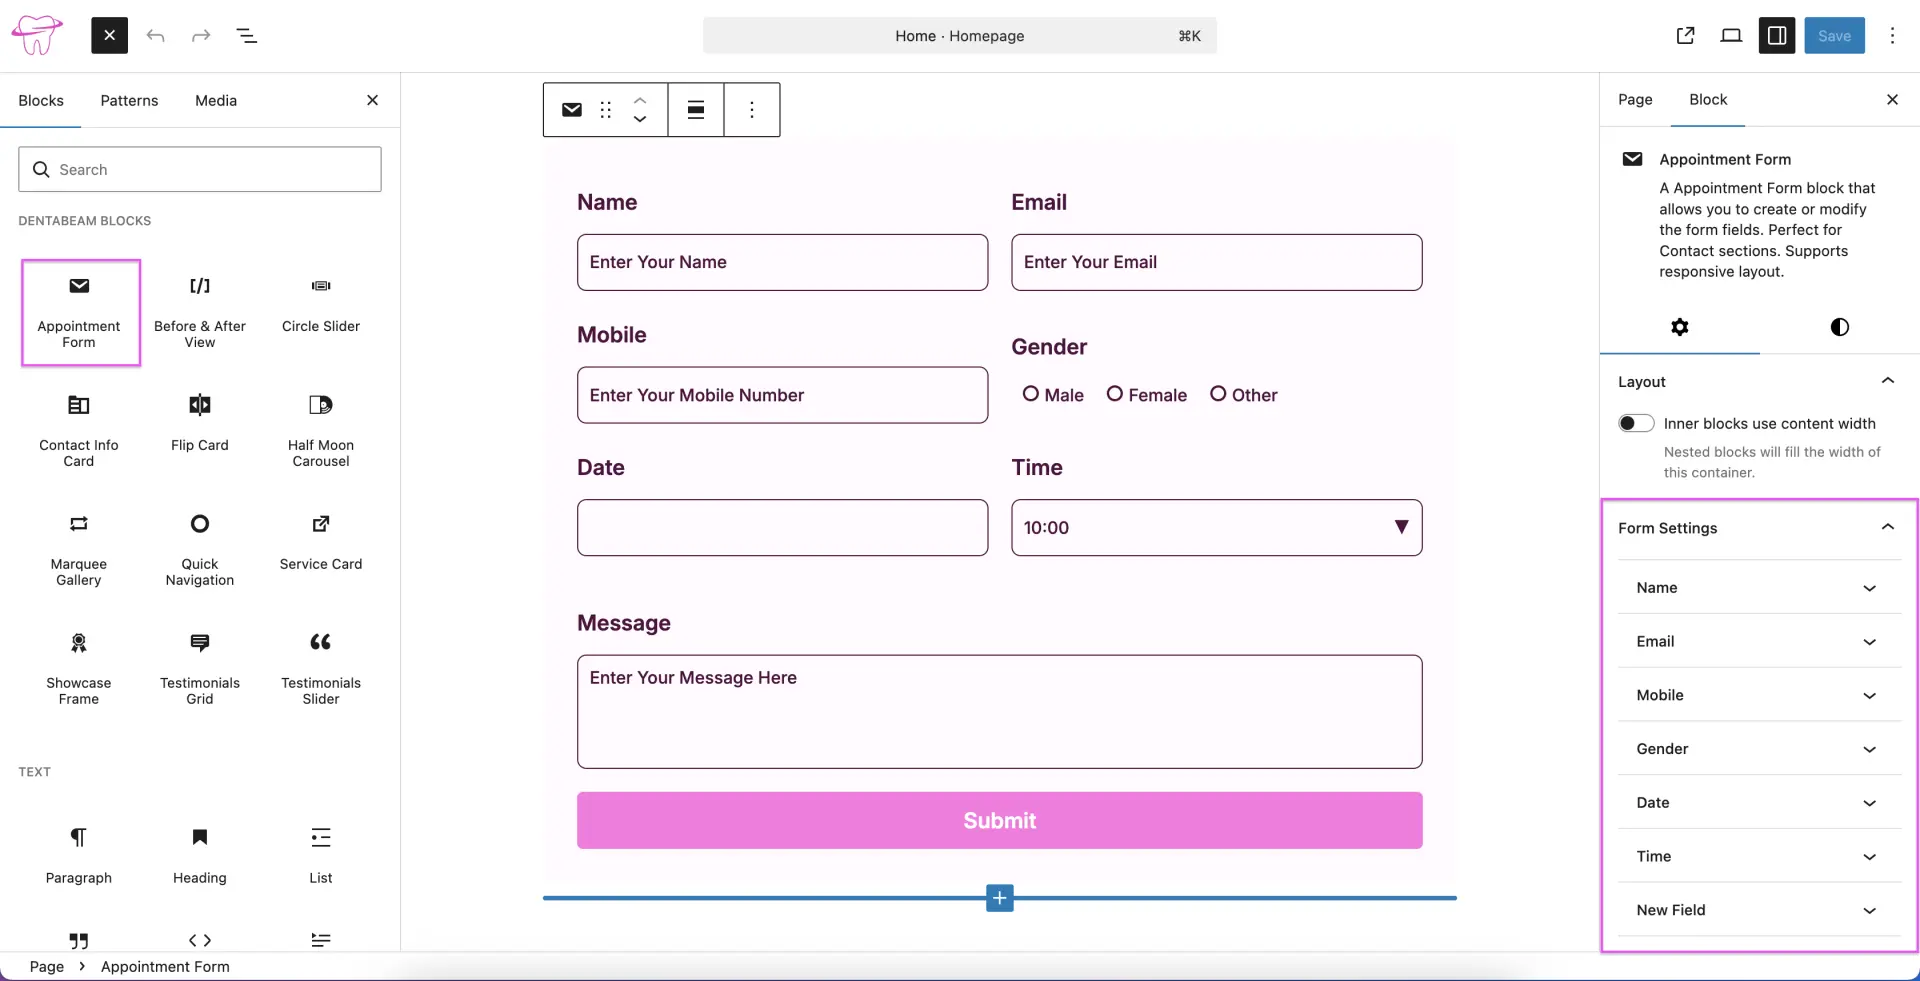
Task: Open the Time dropdown showing 10:00
Action: [1217, 528]
